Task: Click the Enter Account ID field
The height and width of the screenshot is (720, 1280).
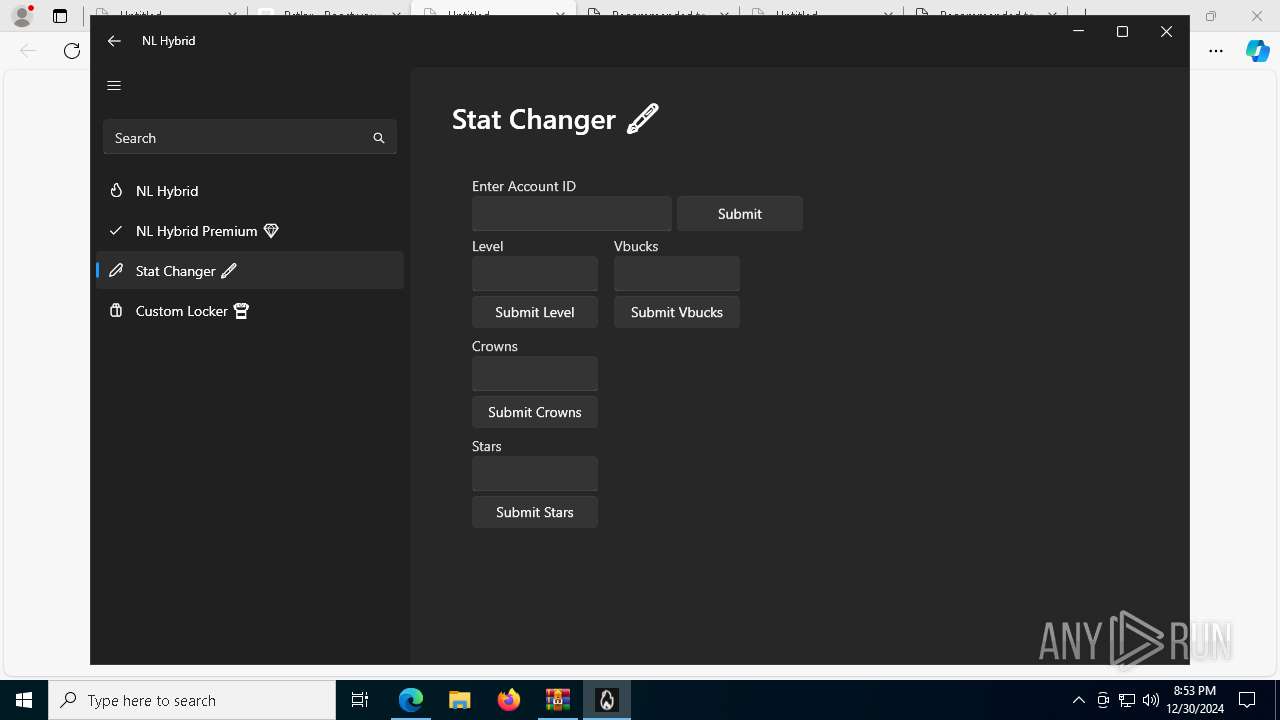Action: [x=572, y=214]
